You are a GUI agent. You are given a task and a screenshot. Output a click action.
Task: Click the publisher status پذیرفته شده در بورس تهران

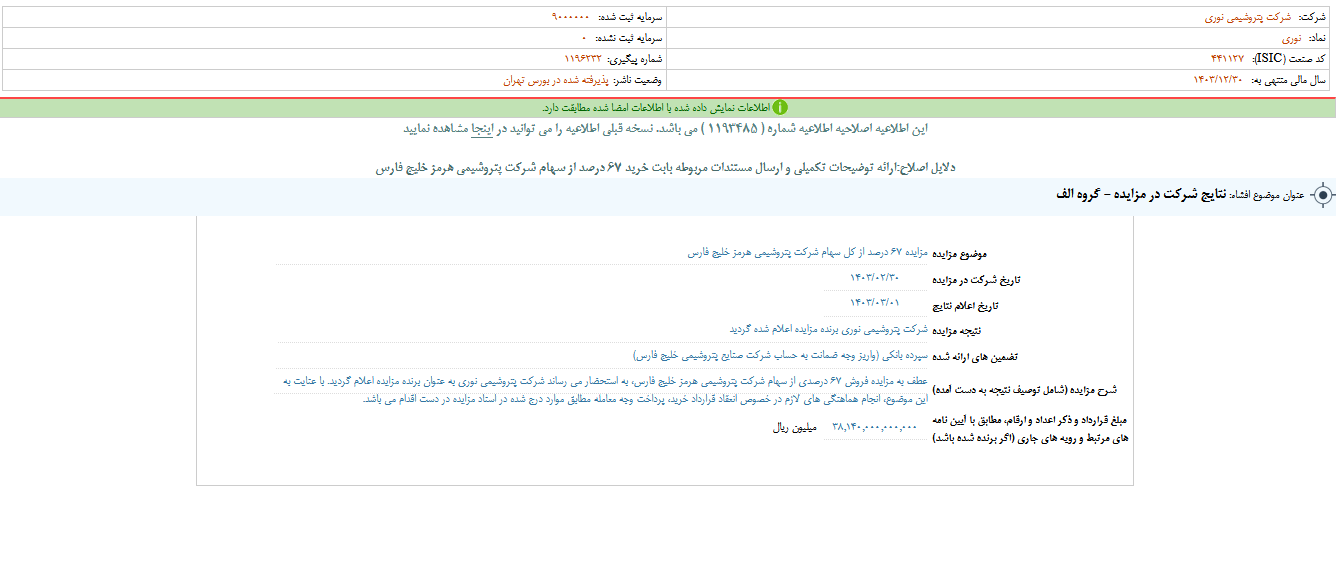tap(557, 80)
